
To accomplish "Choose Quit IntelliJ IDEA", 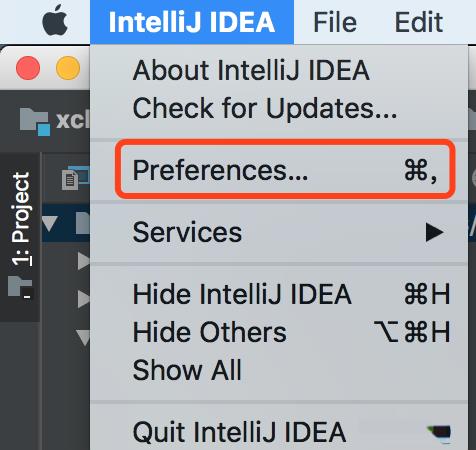I will [279, 432].
